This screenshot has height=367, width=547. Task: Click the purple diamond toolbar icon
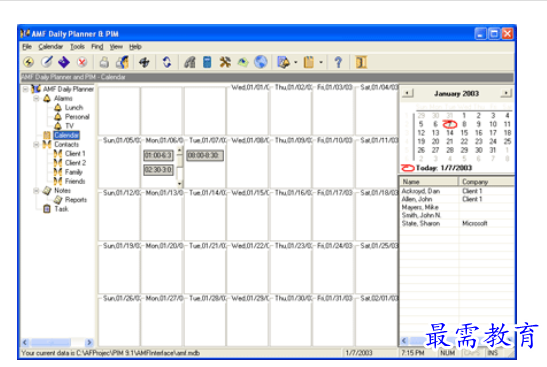[x=64, y=62]
